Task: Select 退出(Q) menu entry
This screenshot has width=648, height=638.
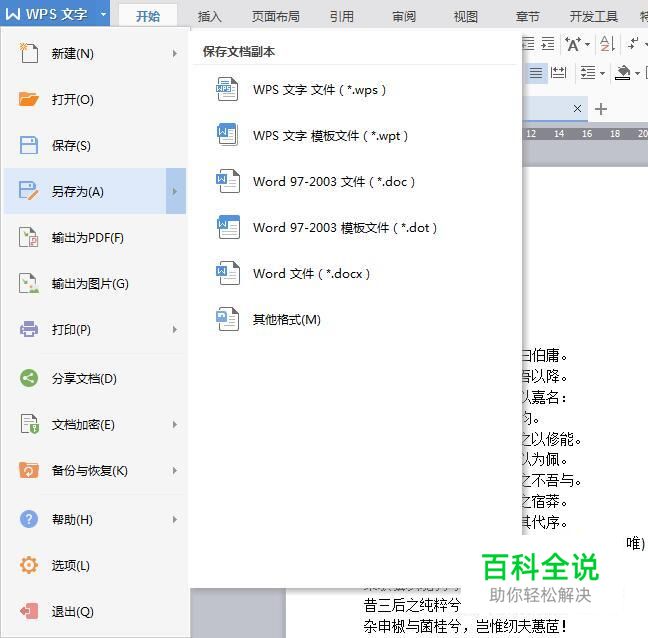Action: pyautogui.click(x=95, y=611)
